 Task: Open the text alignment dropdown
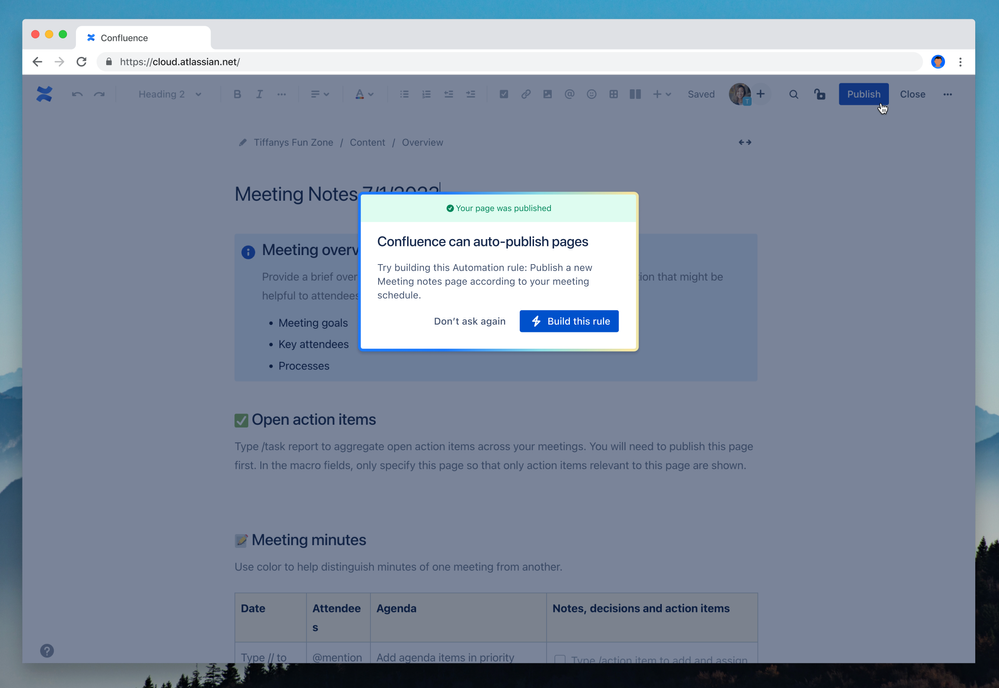[319, 94]
